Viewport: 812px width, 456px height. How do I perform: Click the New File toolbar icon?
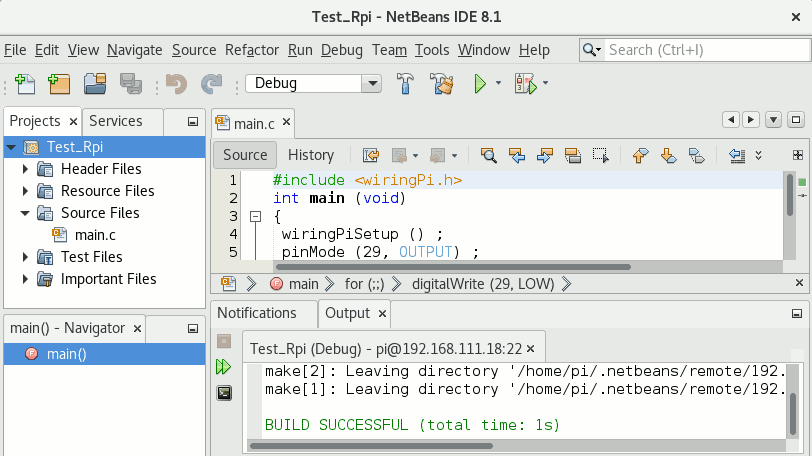(x=25, y=83)
